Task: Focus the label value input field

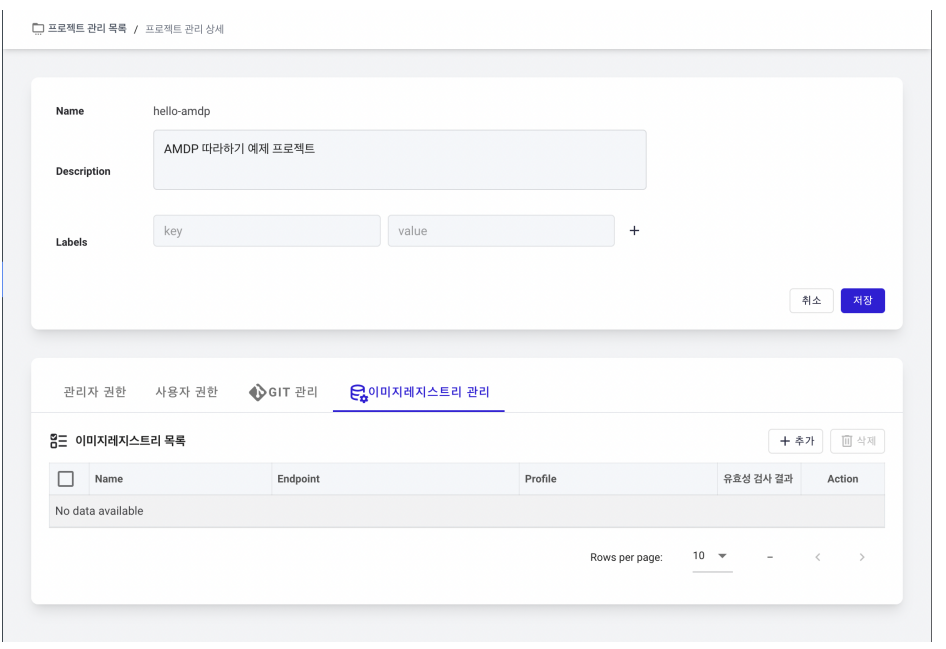Action: tap(501, 231)
